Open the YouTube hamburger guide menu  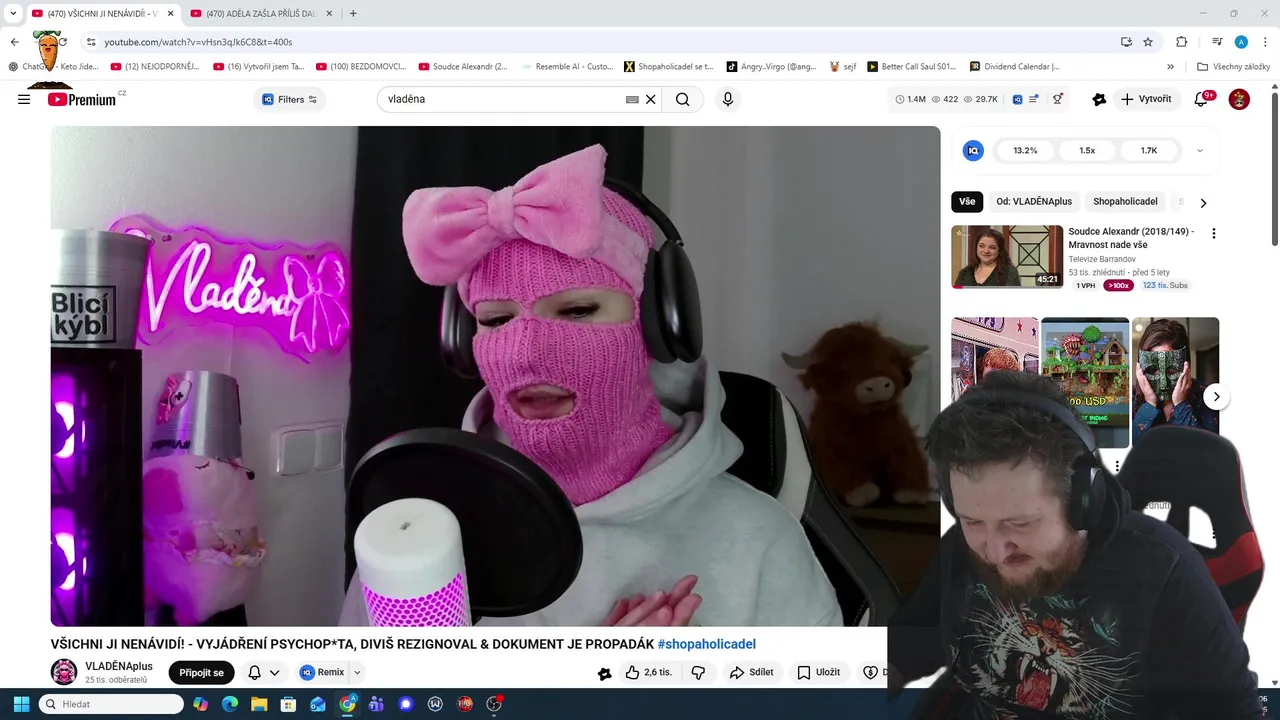[24, 99]
